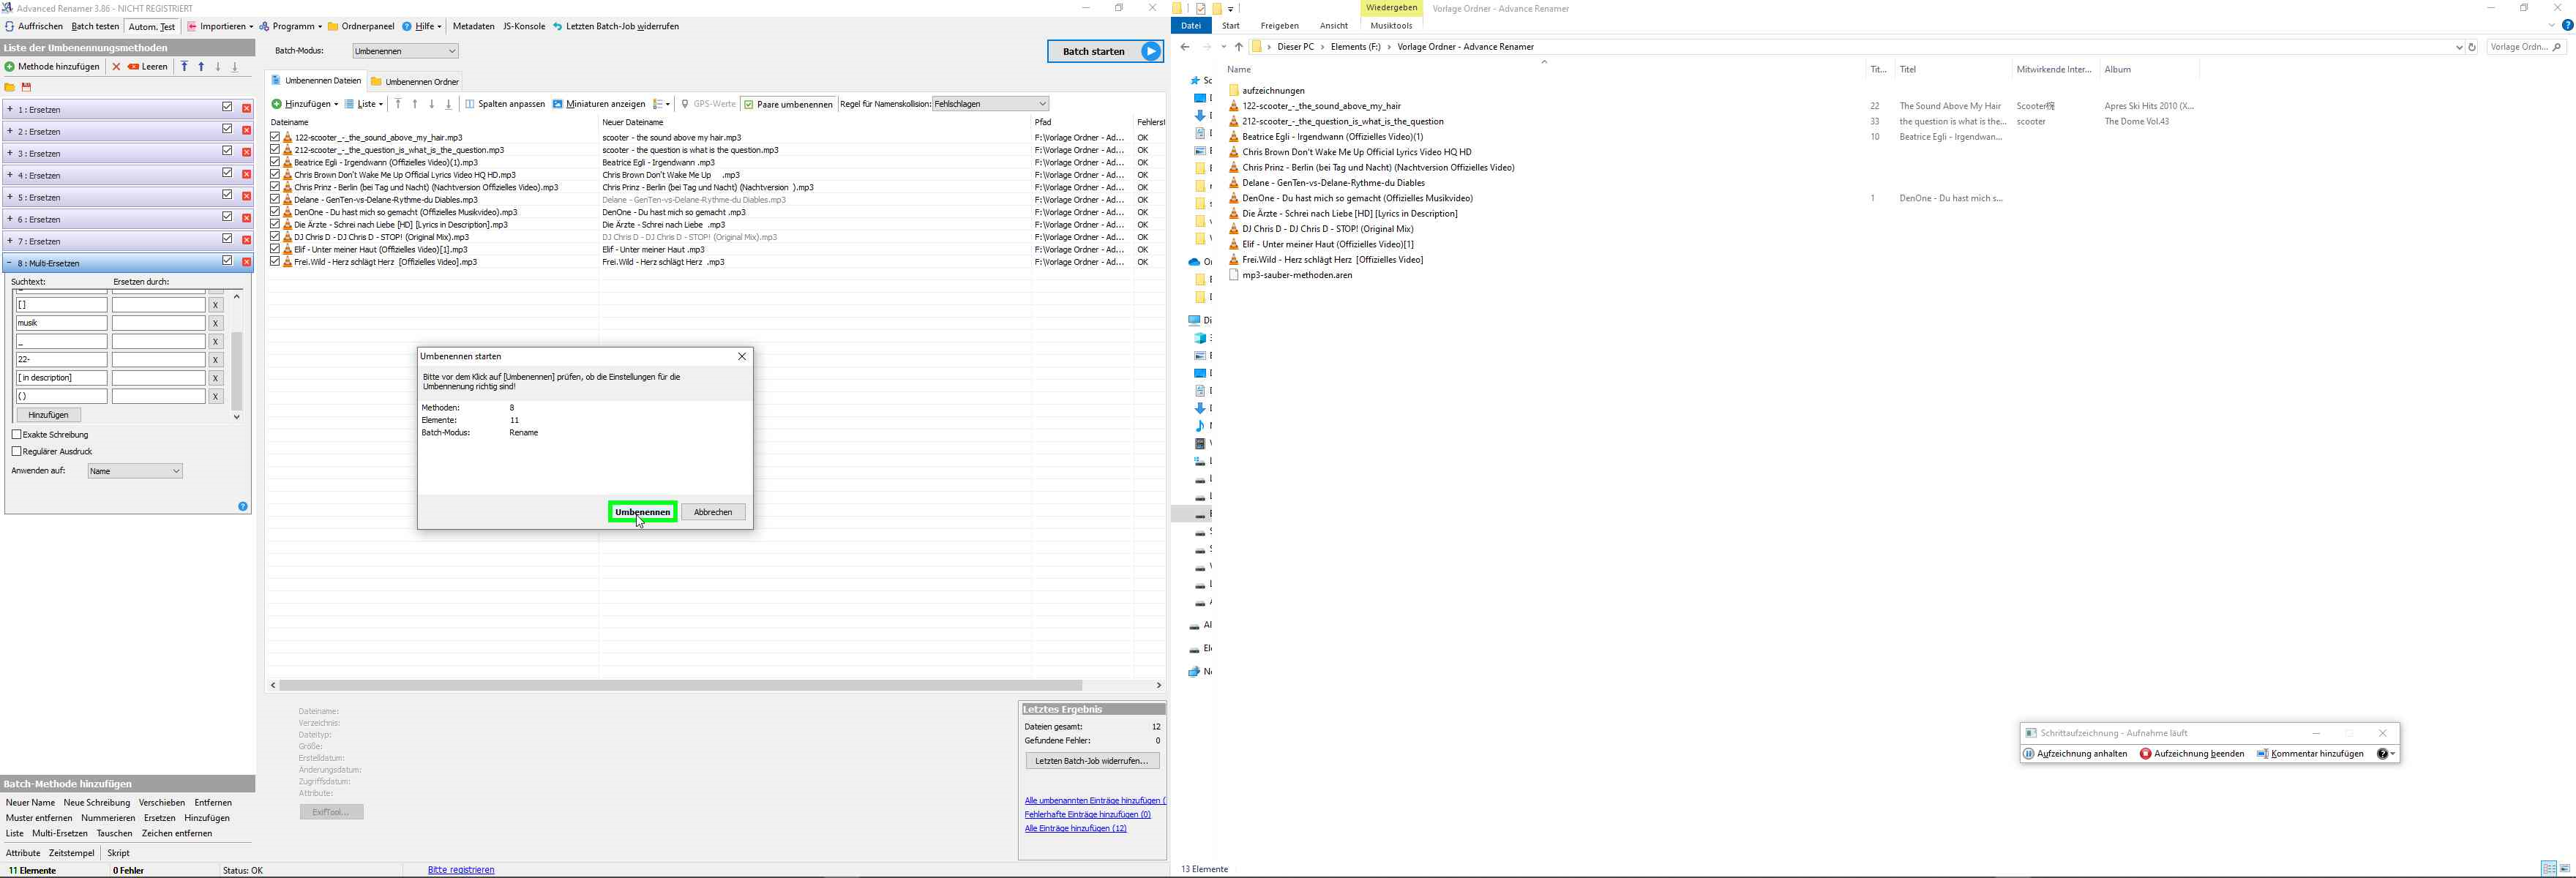The width and height of the screenshot is (2576, 878).
Task: Click the save methods disk icon
Action: click(x=27, y=87)
